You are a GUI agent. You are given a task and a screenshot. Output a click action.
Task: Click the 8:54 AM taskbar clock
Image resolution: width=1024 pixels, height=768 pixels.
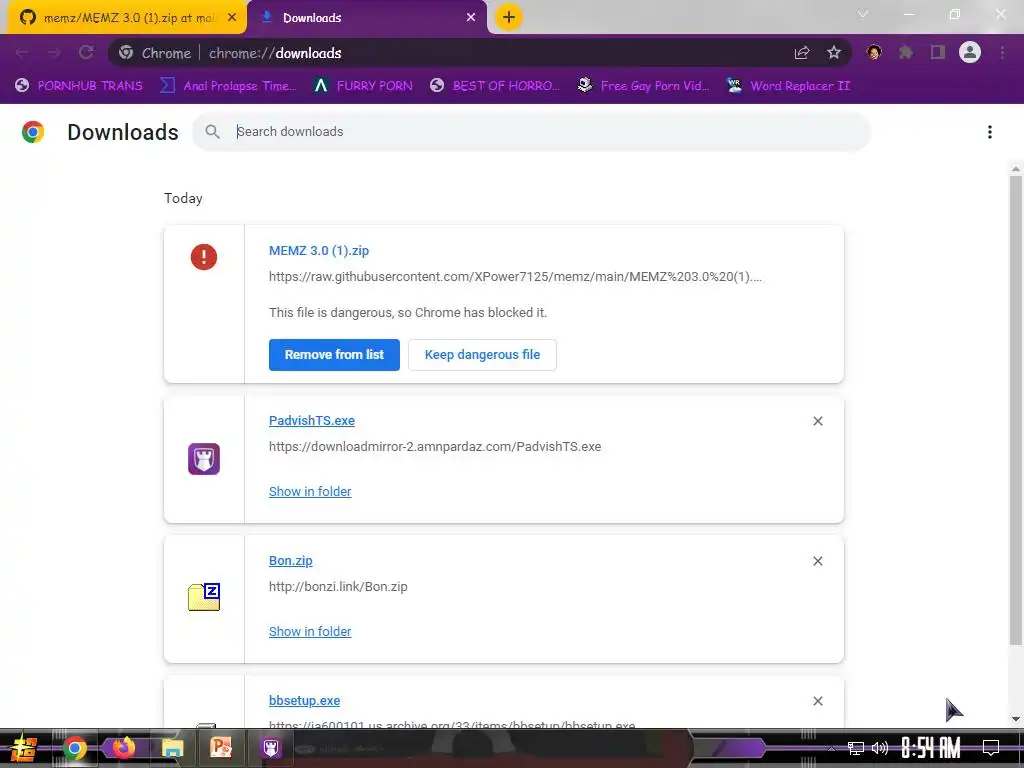[x=930, y=748]
